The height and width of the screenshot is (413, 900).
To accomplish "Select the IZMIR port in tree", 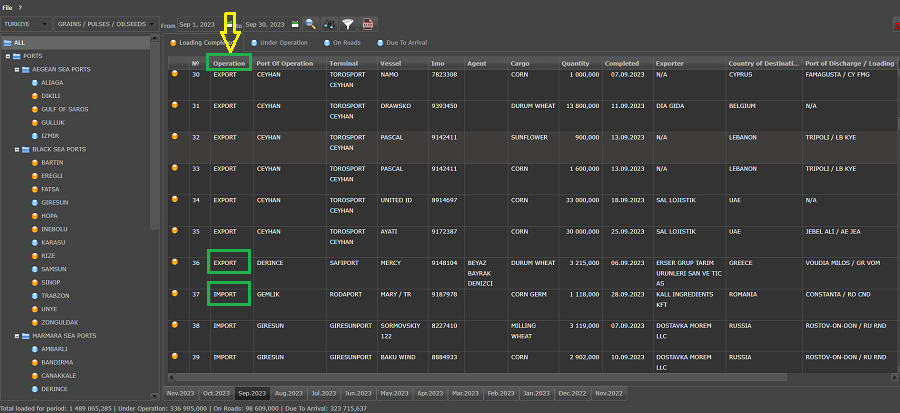I will (50, 136).
